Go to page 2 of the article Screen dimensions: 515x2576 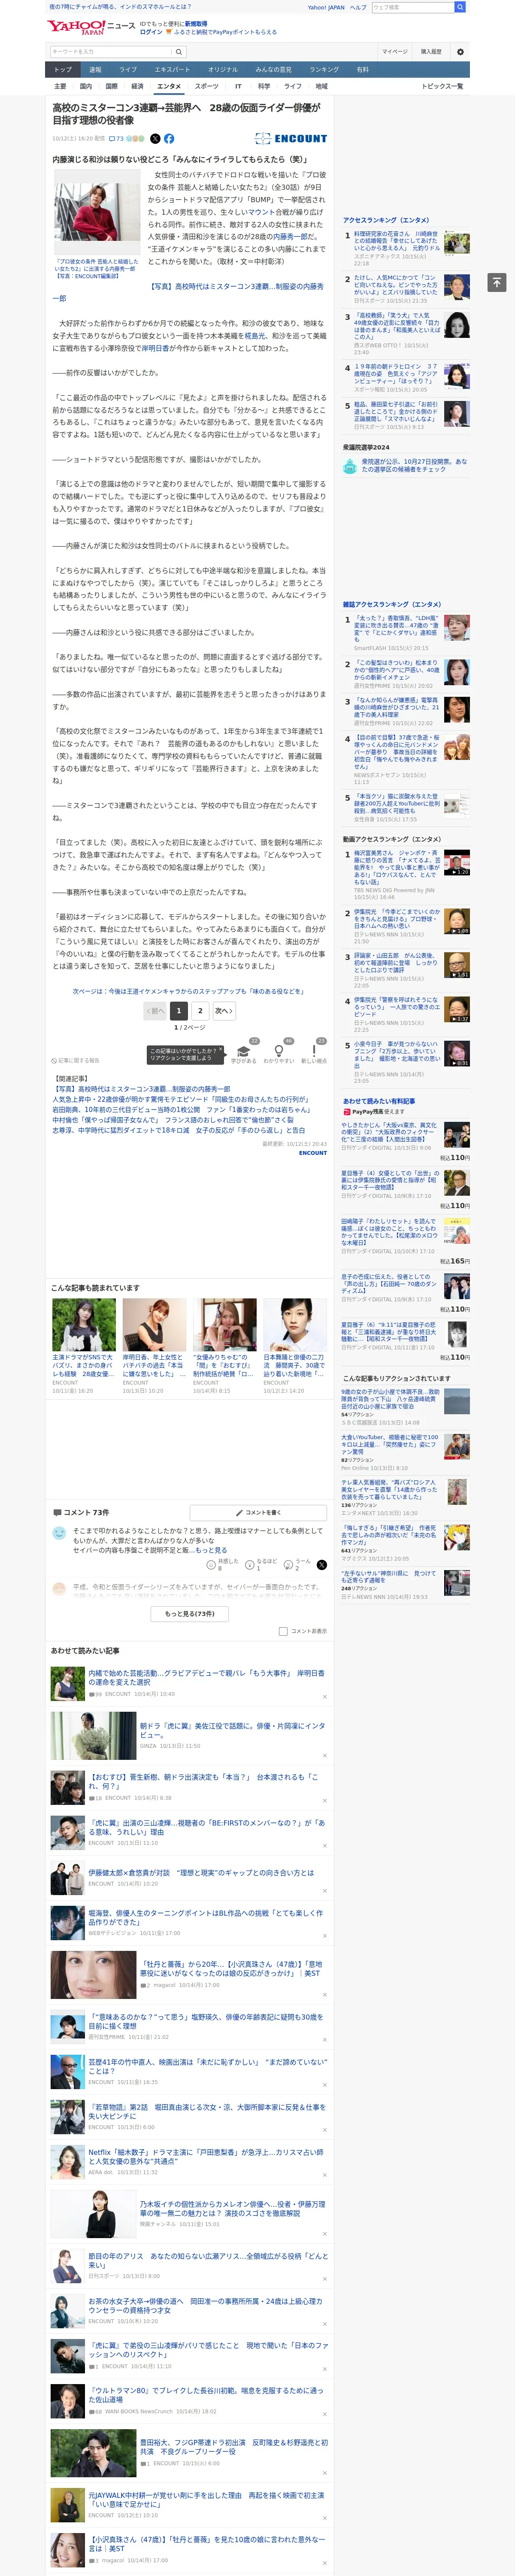coord(200,1011)
